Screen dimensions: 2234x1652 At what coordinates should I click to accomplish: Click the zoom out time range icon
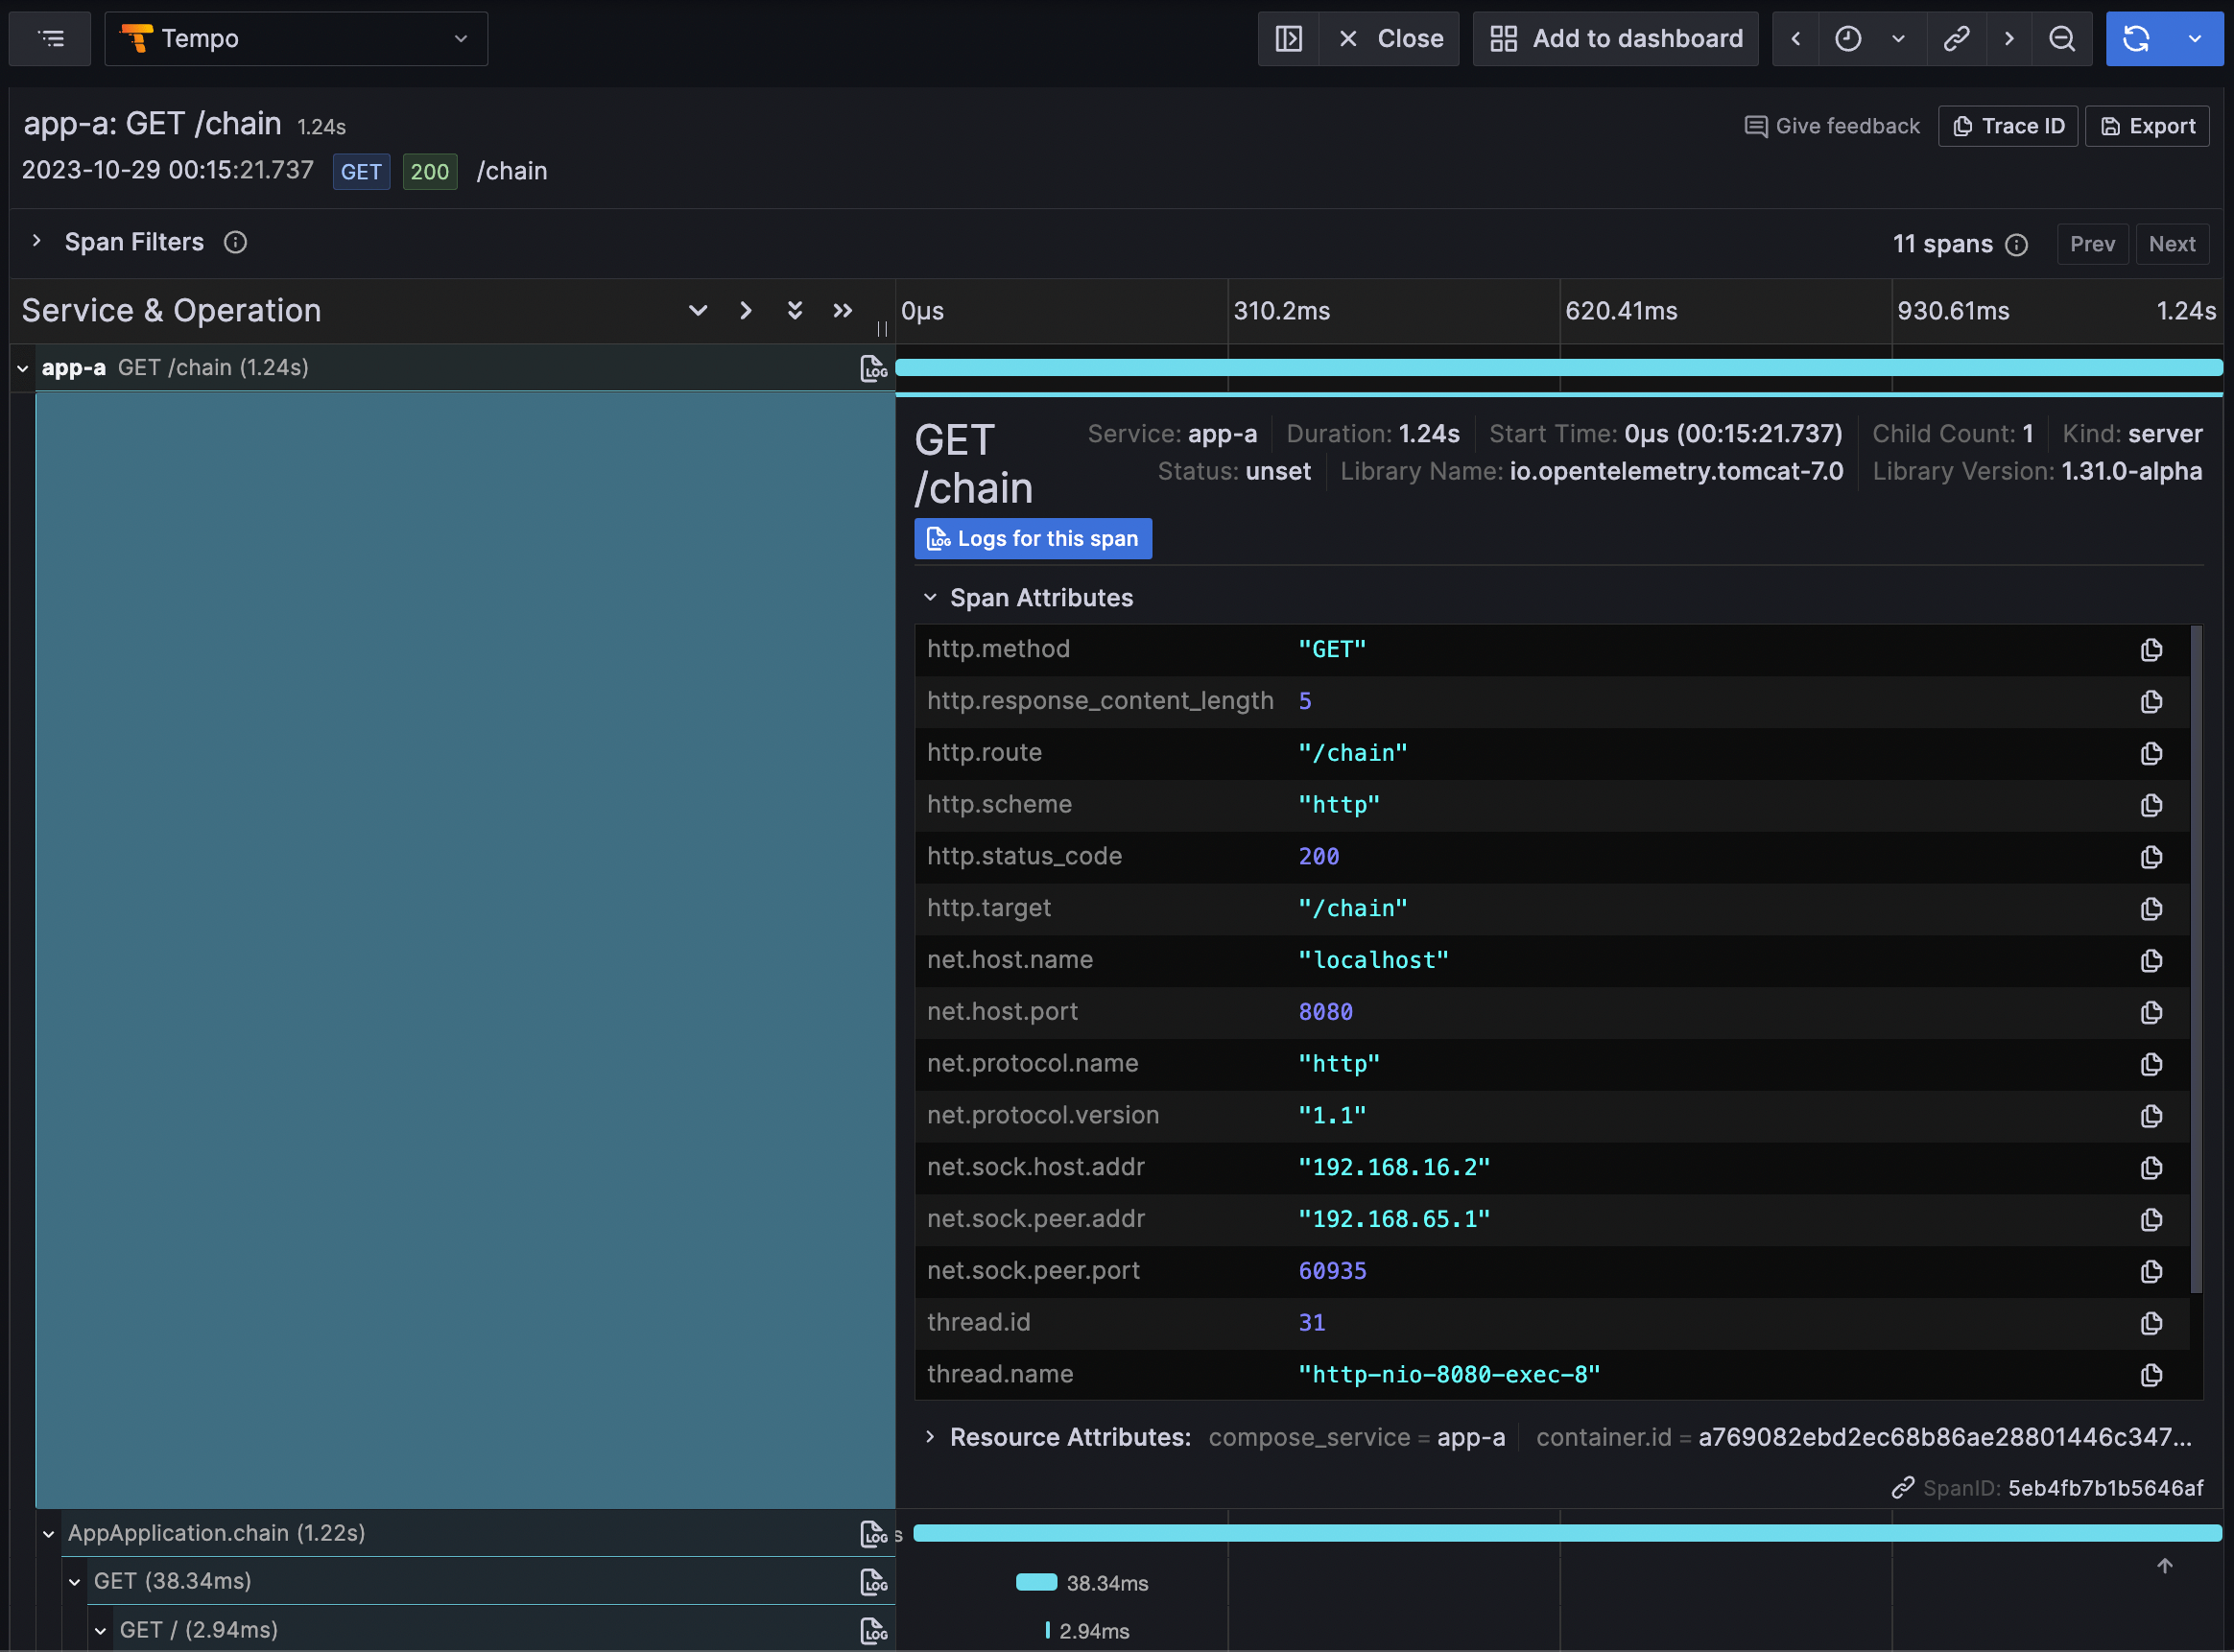pos(2061,39)
